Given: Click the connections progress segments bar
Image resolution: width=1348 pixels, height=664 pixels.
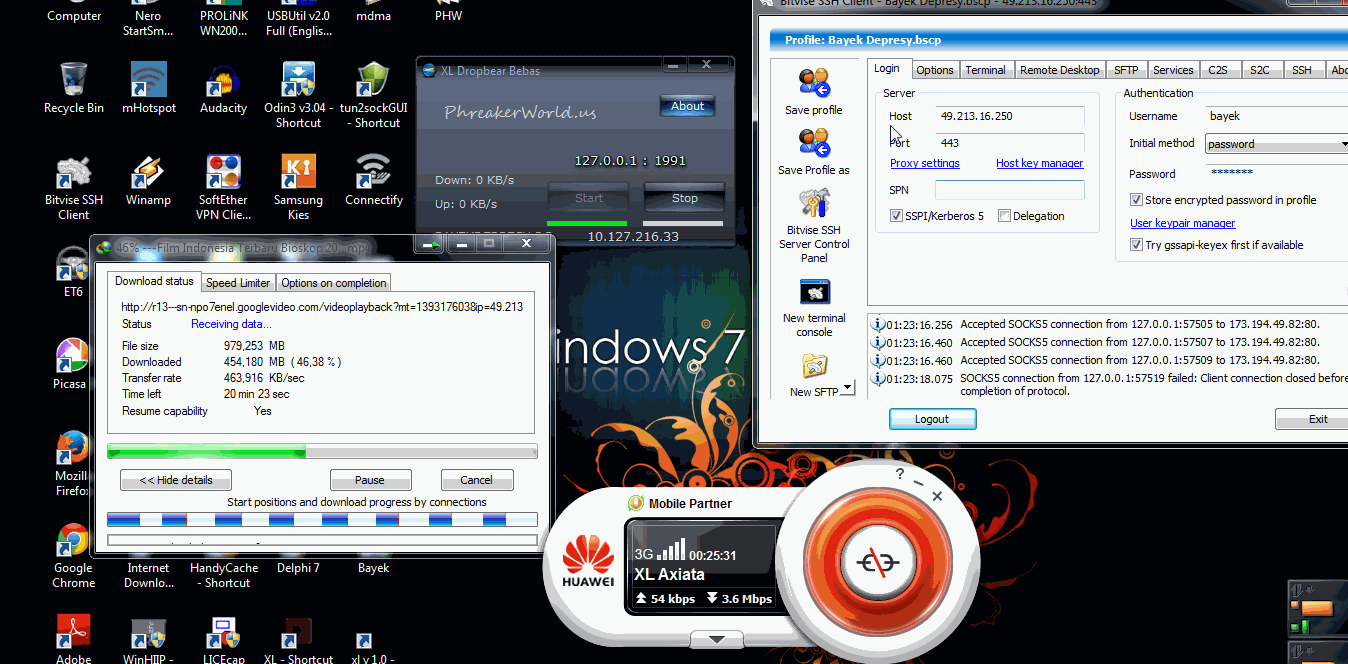Looking at the screenshot, I should [322, 519].
